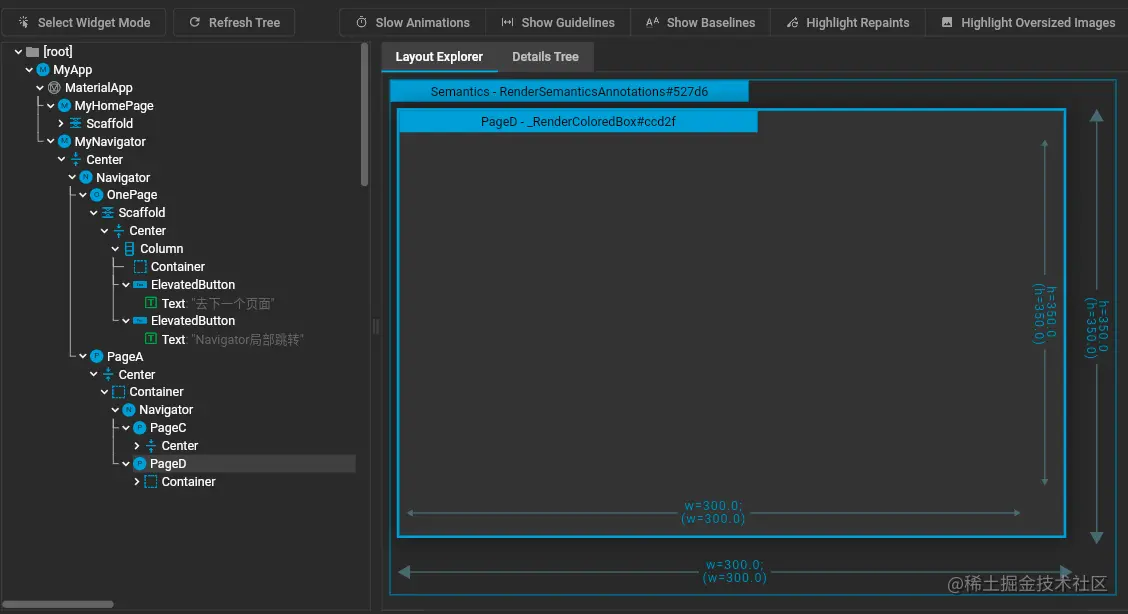
Task: Click the Container icon under PageD
Action: click(x=151, y=482)
